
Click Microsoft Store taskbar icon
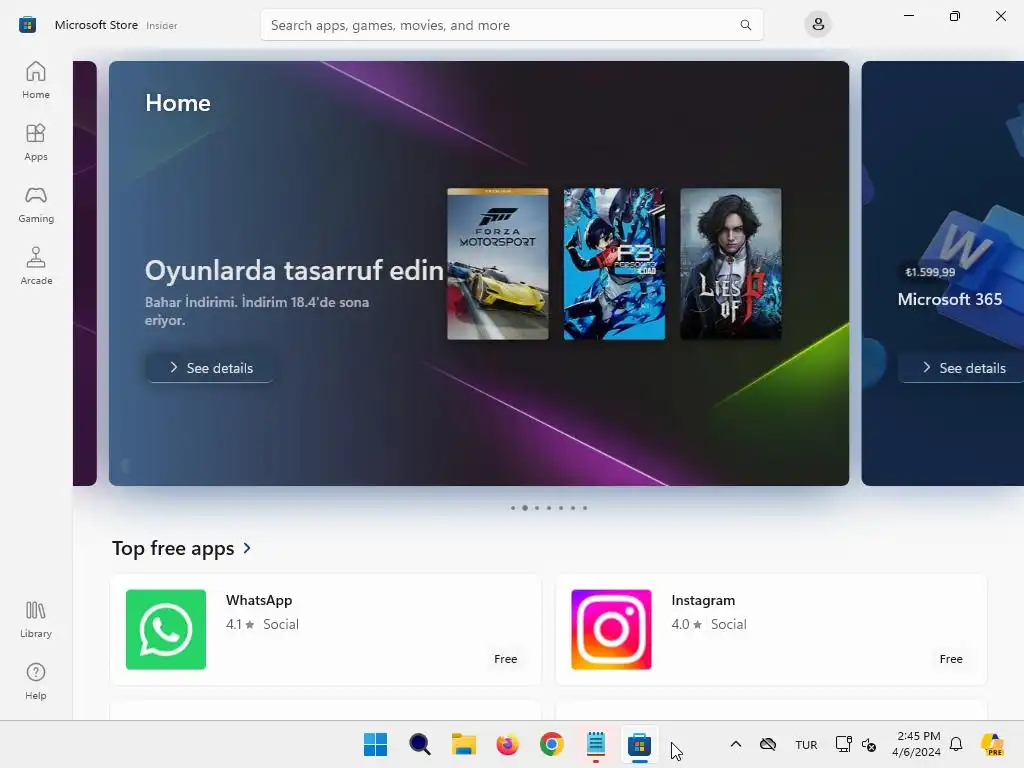pos(639,744)
